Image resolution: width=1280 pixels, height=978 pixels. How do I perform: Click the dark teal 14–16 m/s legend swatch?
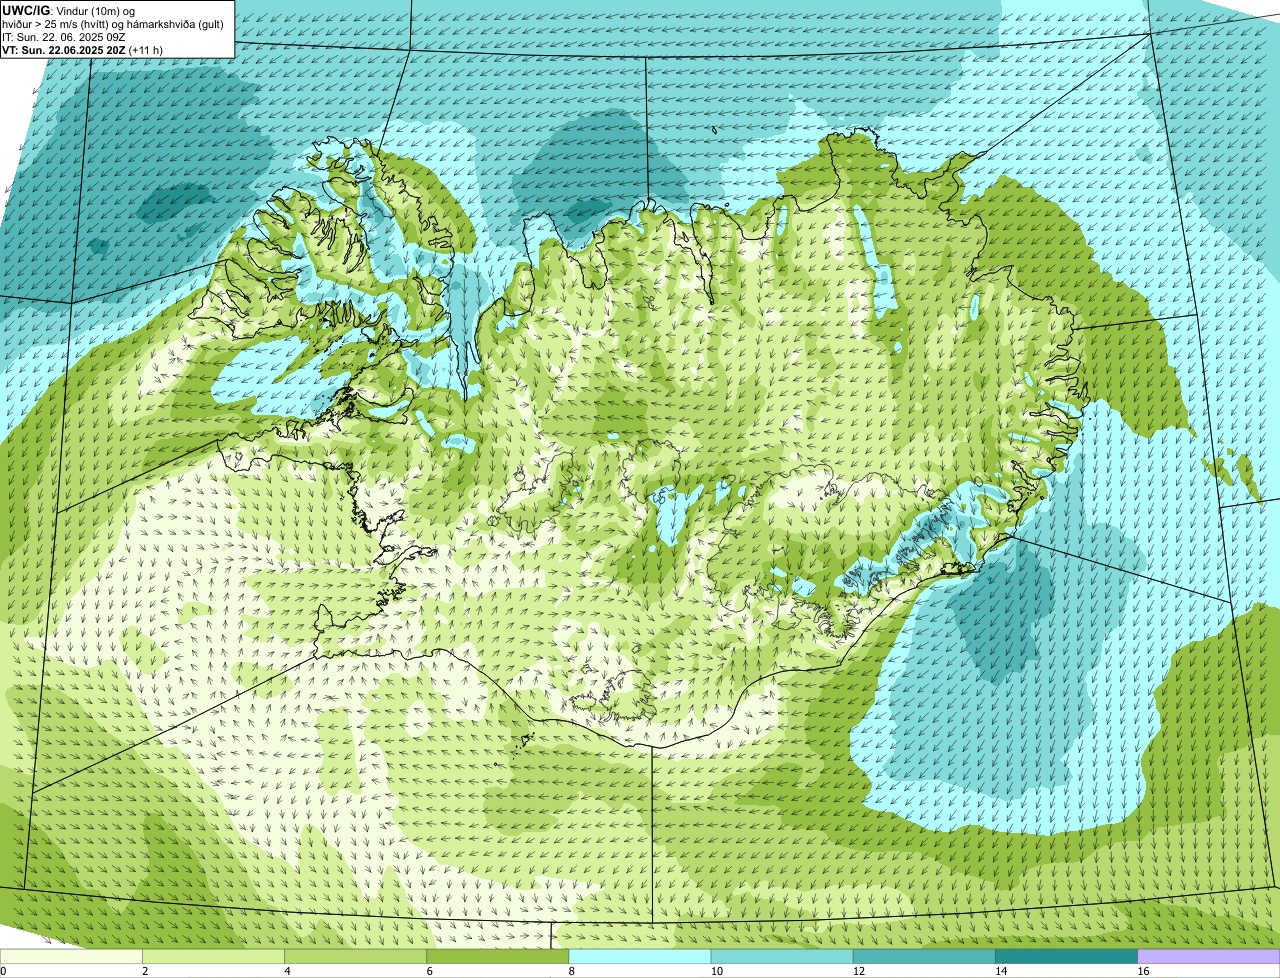point(1067,956)
